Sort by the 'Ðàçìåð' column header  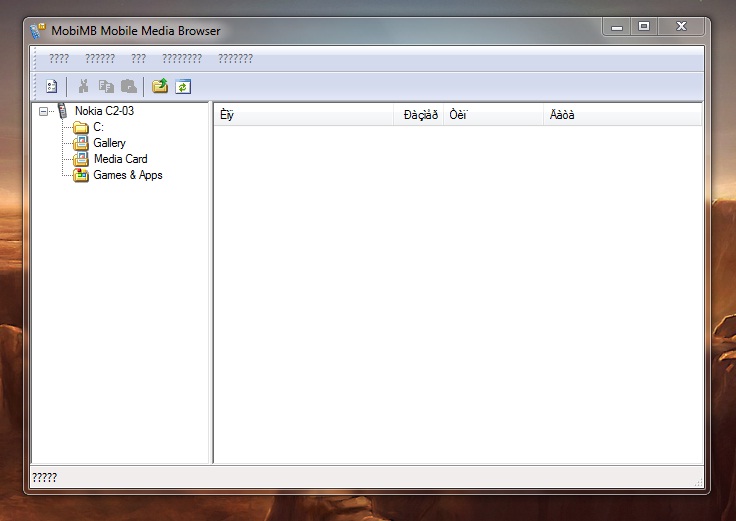pyautogui.click(x=418, y=115)
